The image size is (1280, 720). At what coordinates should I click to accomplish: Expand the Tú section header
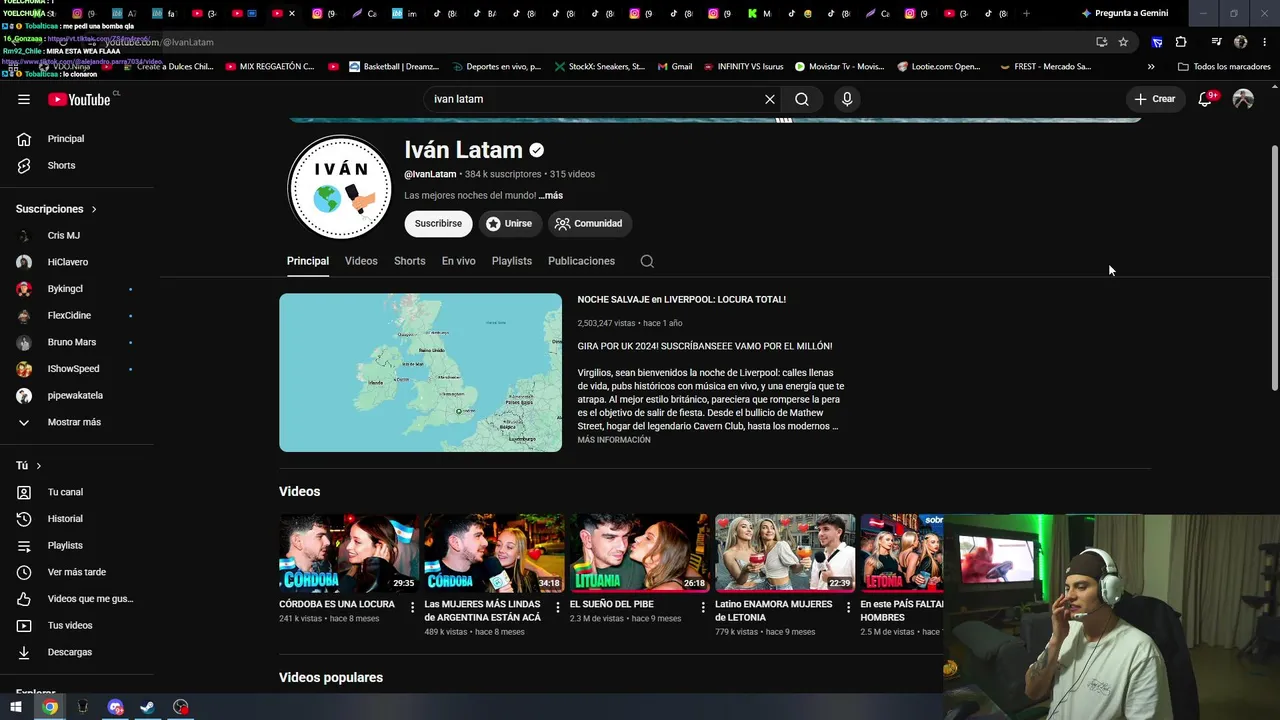(x=28, y=466)
